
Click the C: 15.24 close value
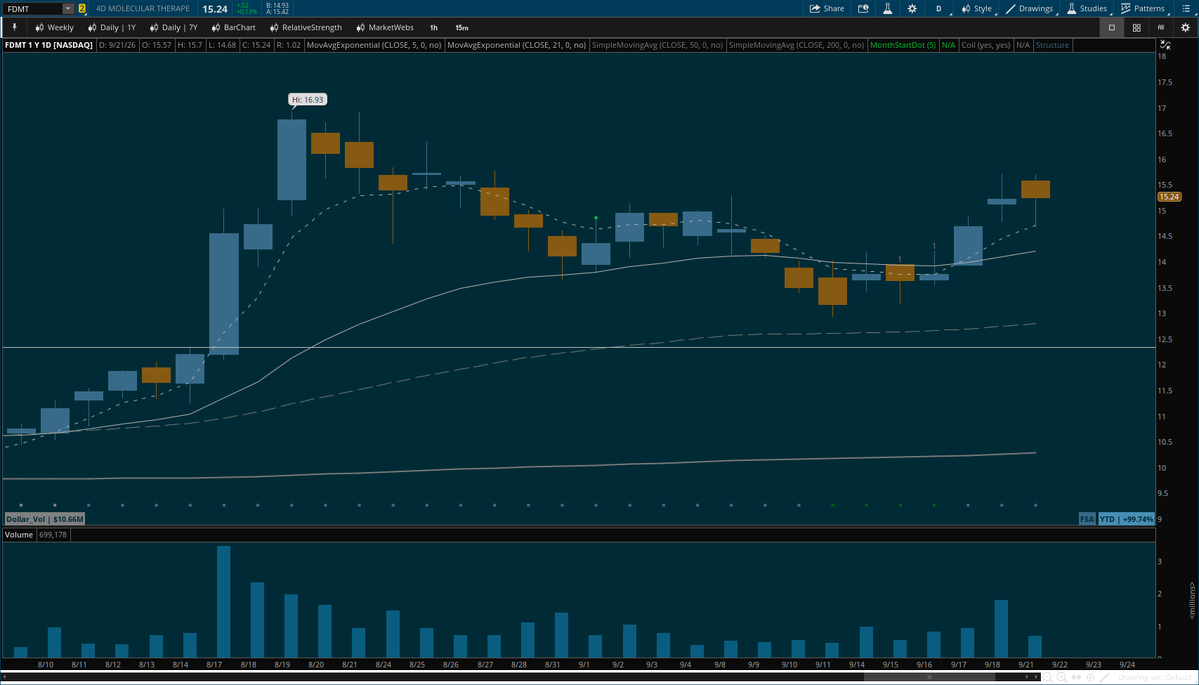[256, 45]
